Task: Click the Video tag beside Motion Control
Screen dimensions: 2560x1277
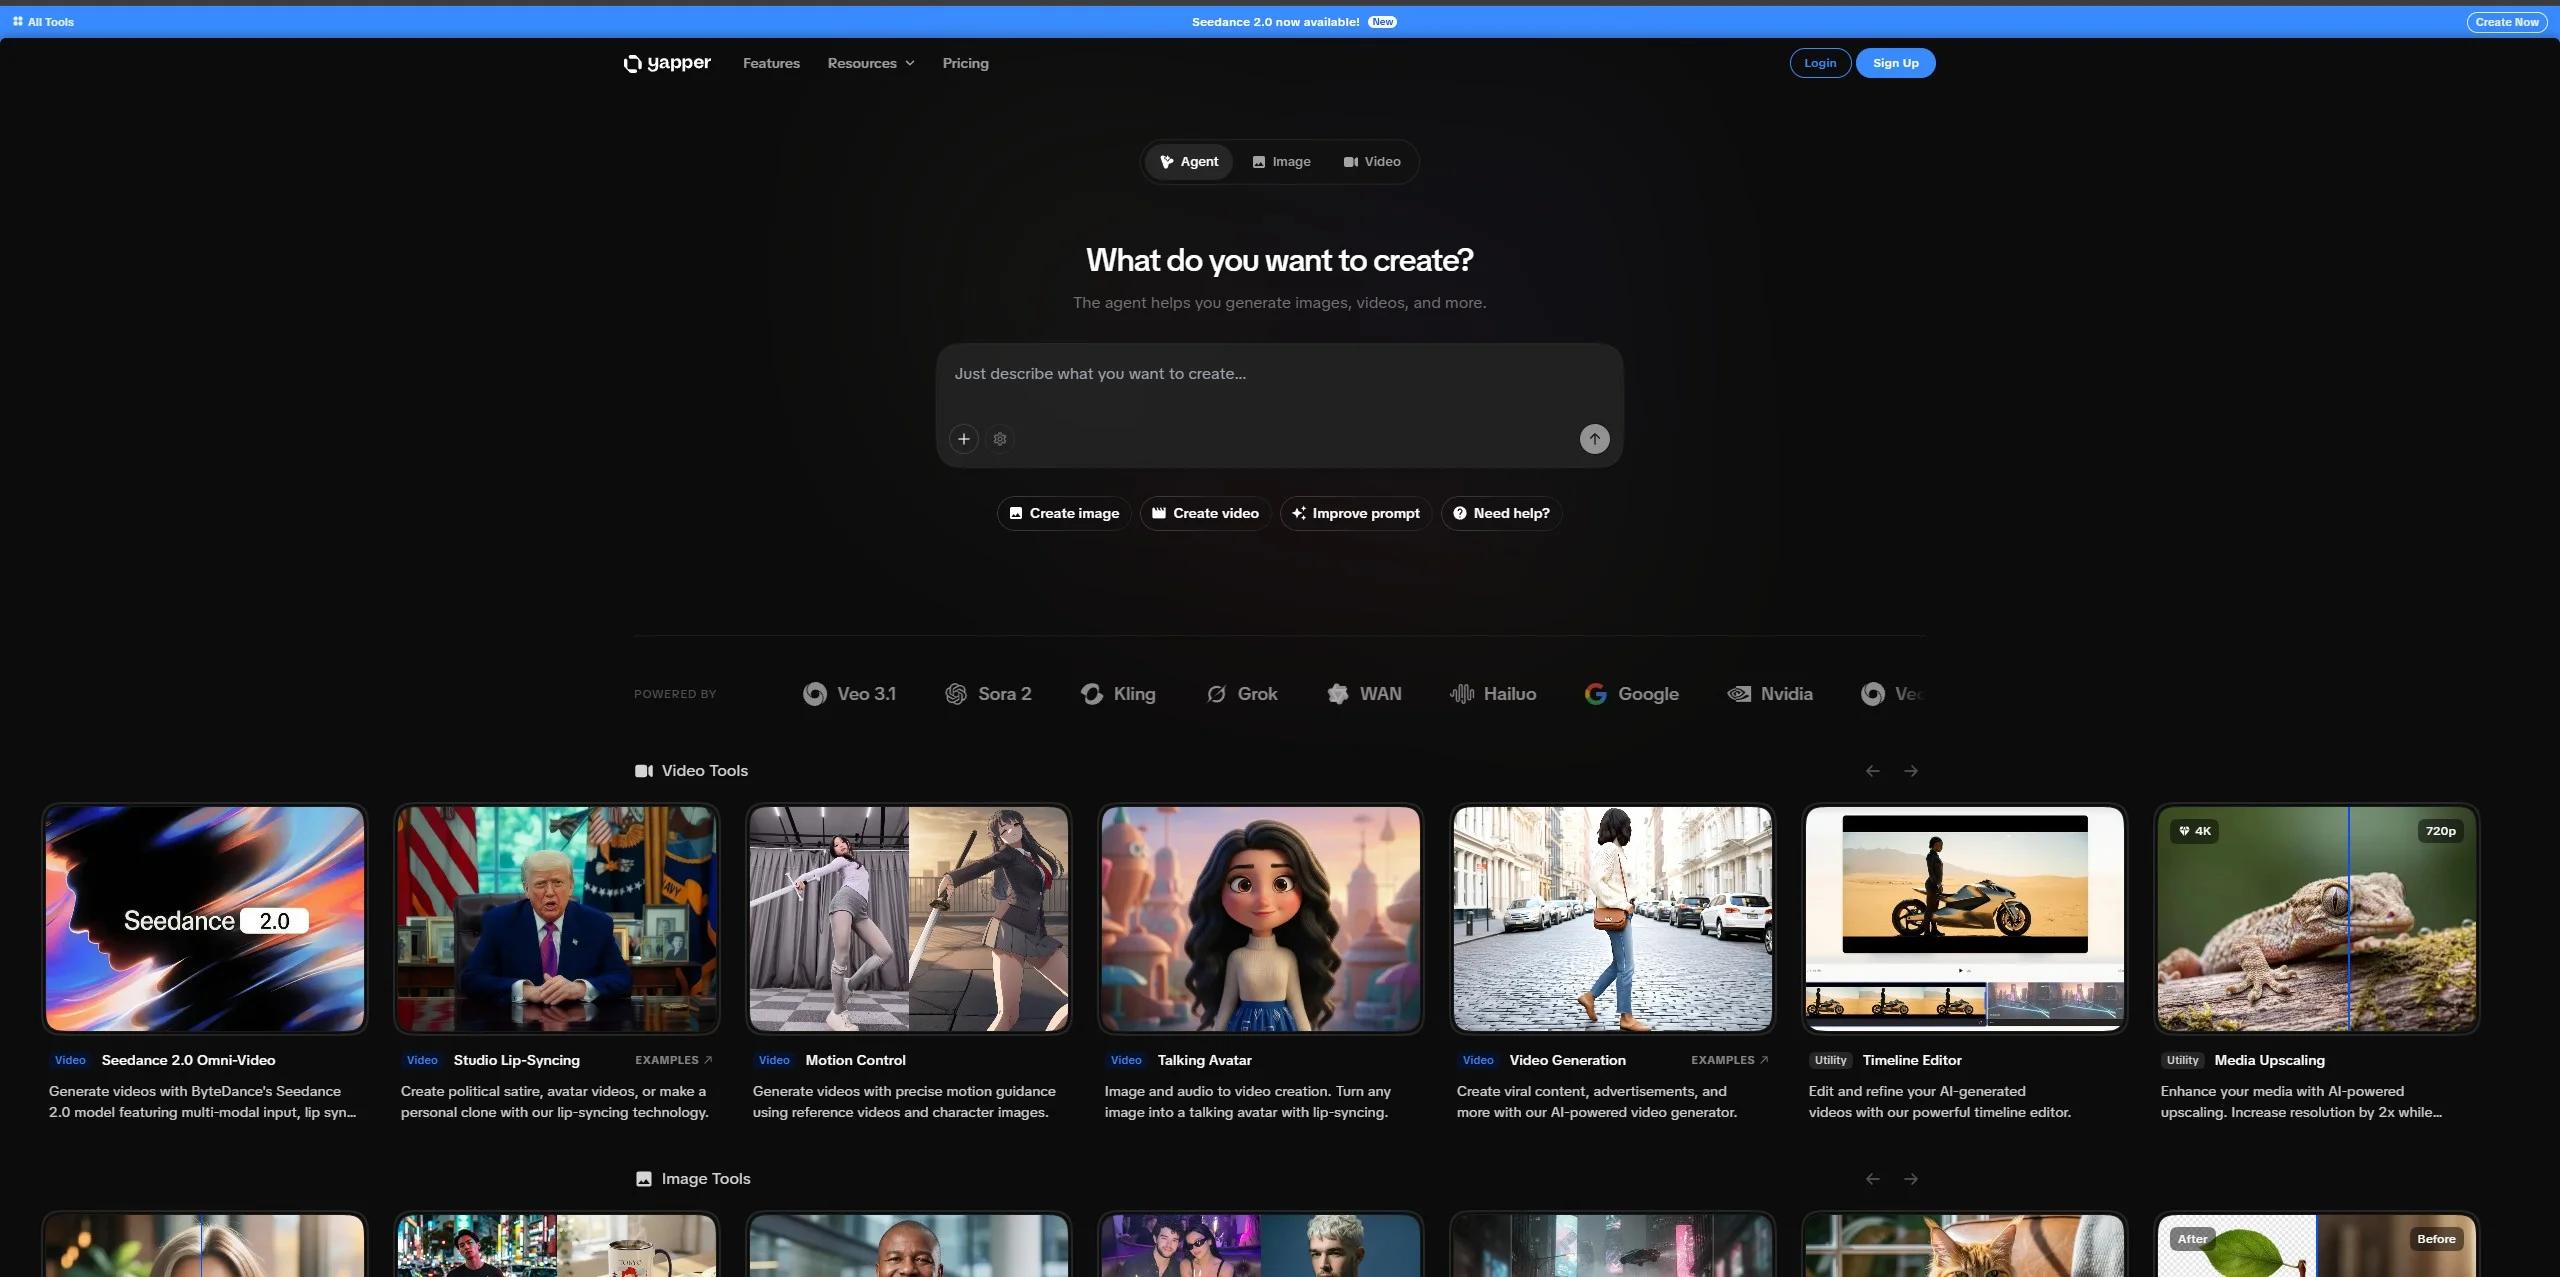Action: click(x=774, y=1060)
